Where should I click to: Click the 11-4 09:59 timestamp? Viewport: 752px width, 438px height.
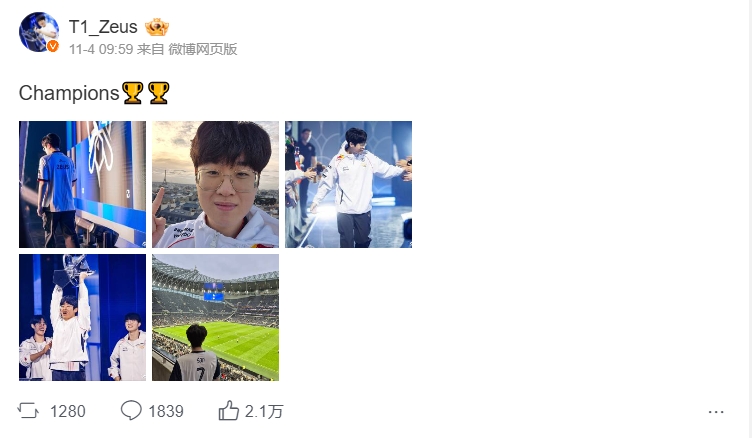(101, 49)
